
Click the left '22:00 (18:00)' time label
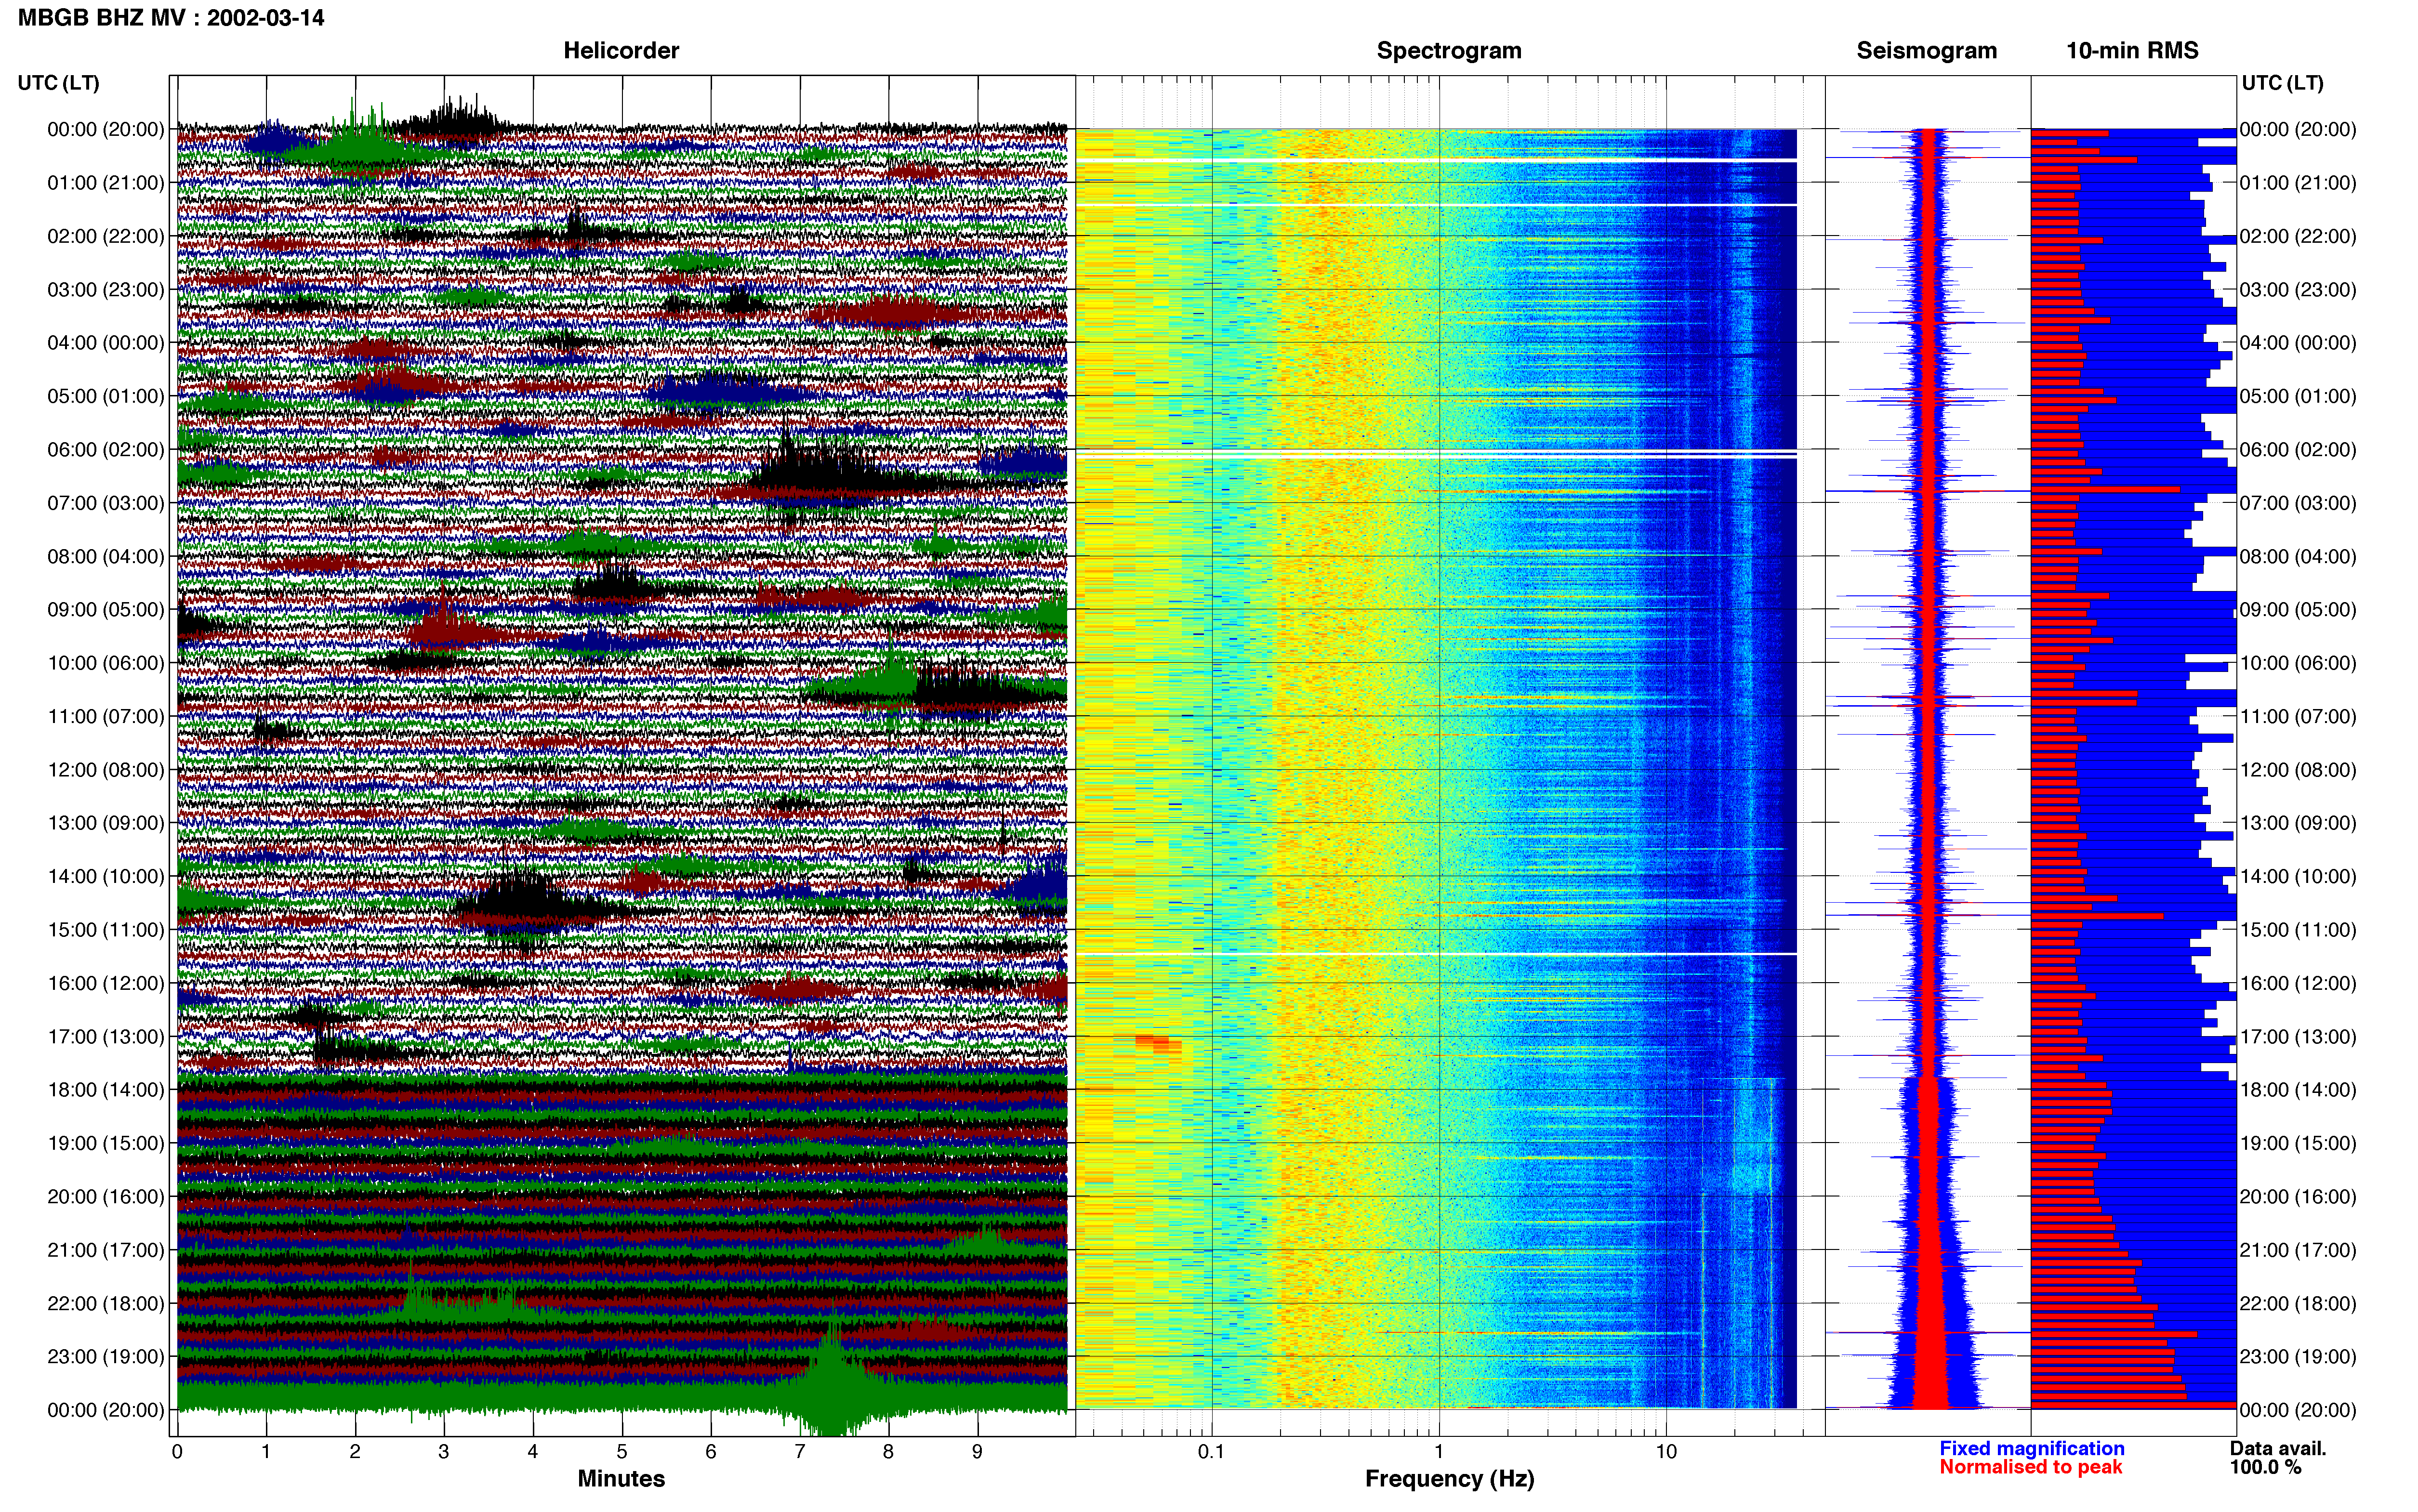(106, 1304)
